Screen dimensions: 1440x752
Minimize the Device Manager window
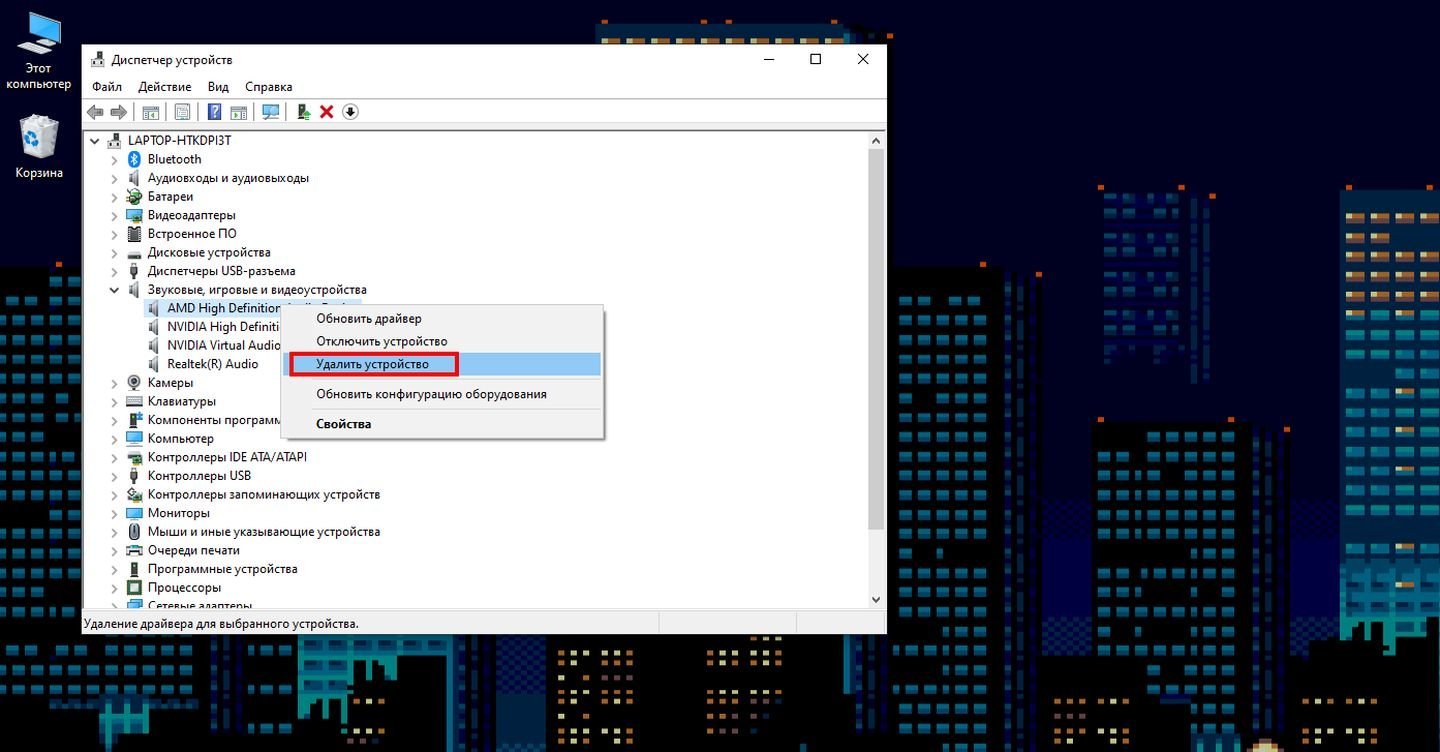(x=769, y=60)
